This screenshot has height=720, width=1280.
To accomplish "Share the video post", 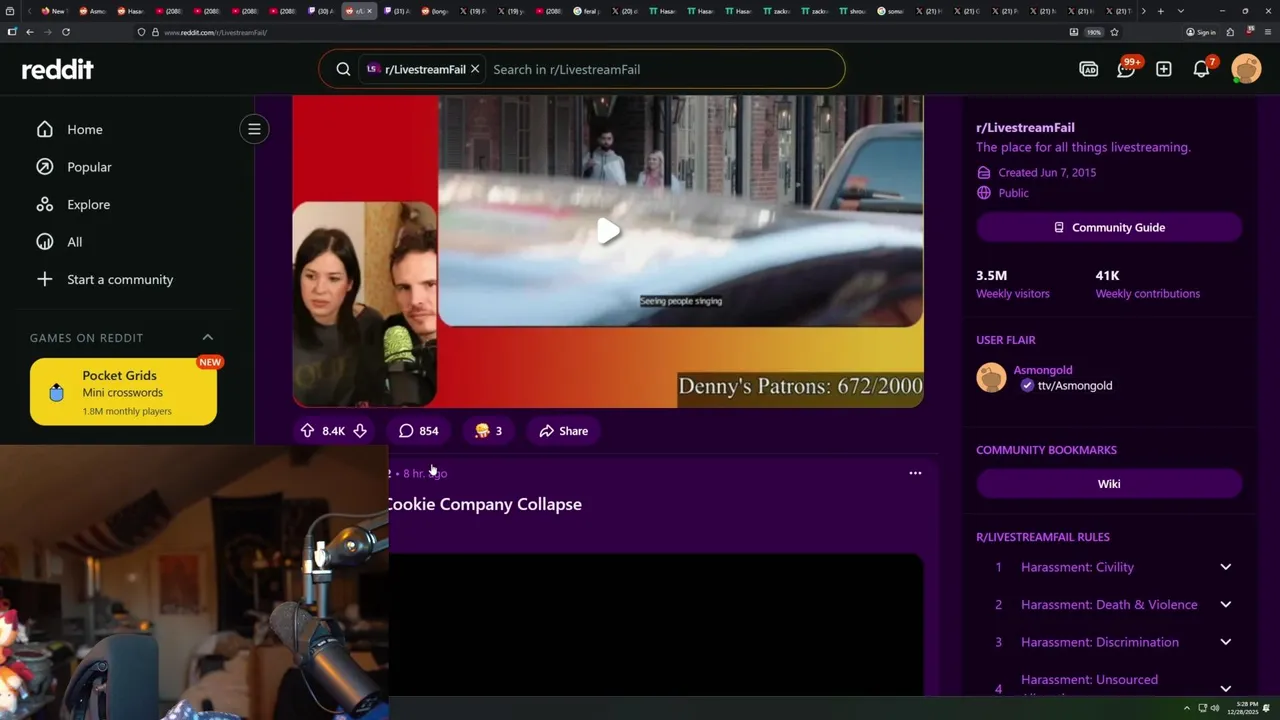I will [563, 431].
